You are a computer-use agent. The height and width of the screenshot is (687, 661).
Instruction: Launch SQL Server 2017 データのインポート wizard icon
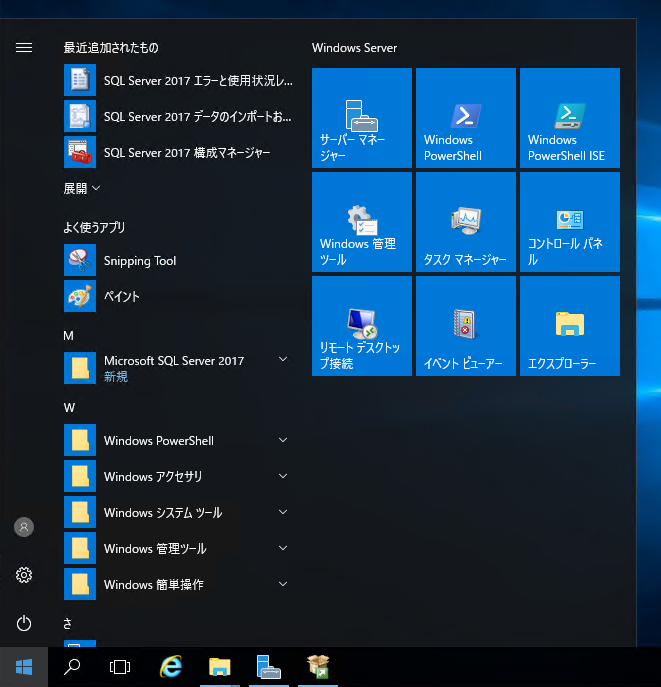click(80, 116)
